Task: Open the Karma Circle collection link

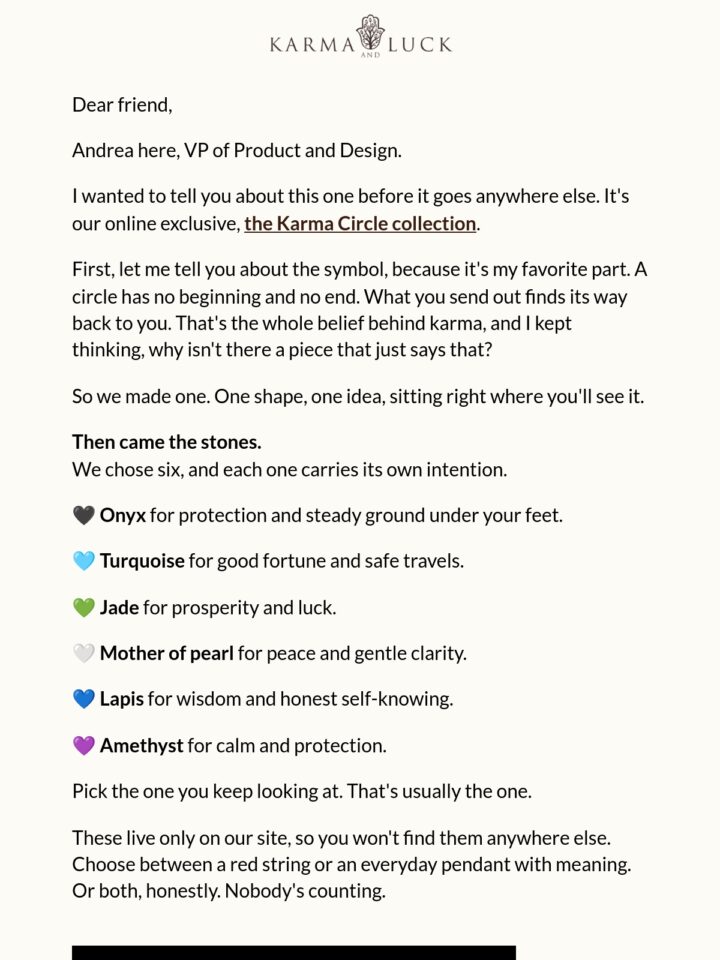Action: point(360,224)
